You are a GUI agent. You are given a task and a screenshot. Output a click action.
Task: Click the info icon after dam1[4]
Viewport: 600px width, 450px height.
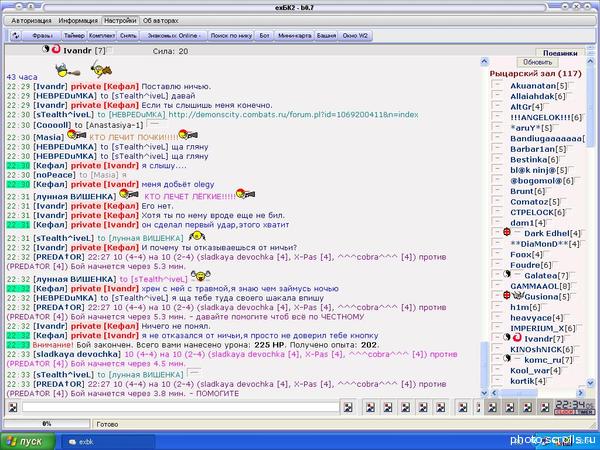coord(549,222)
